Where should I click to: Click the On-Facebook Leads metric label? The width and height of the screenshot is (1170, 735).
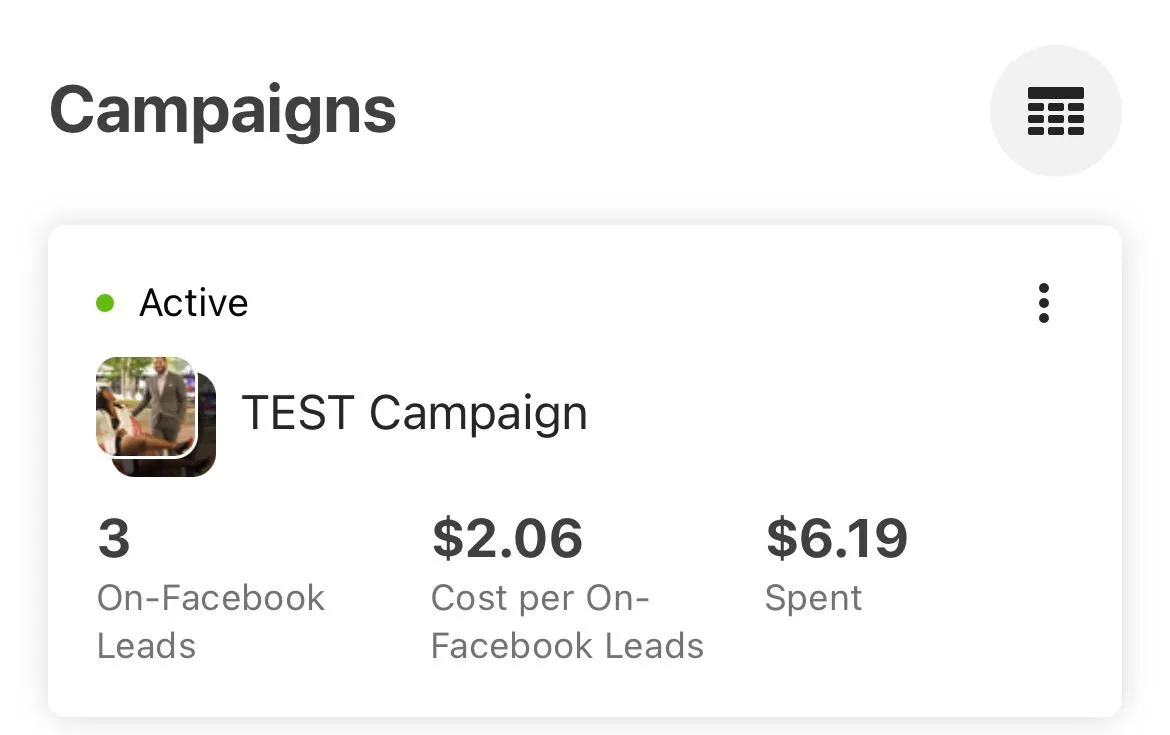210,598
